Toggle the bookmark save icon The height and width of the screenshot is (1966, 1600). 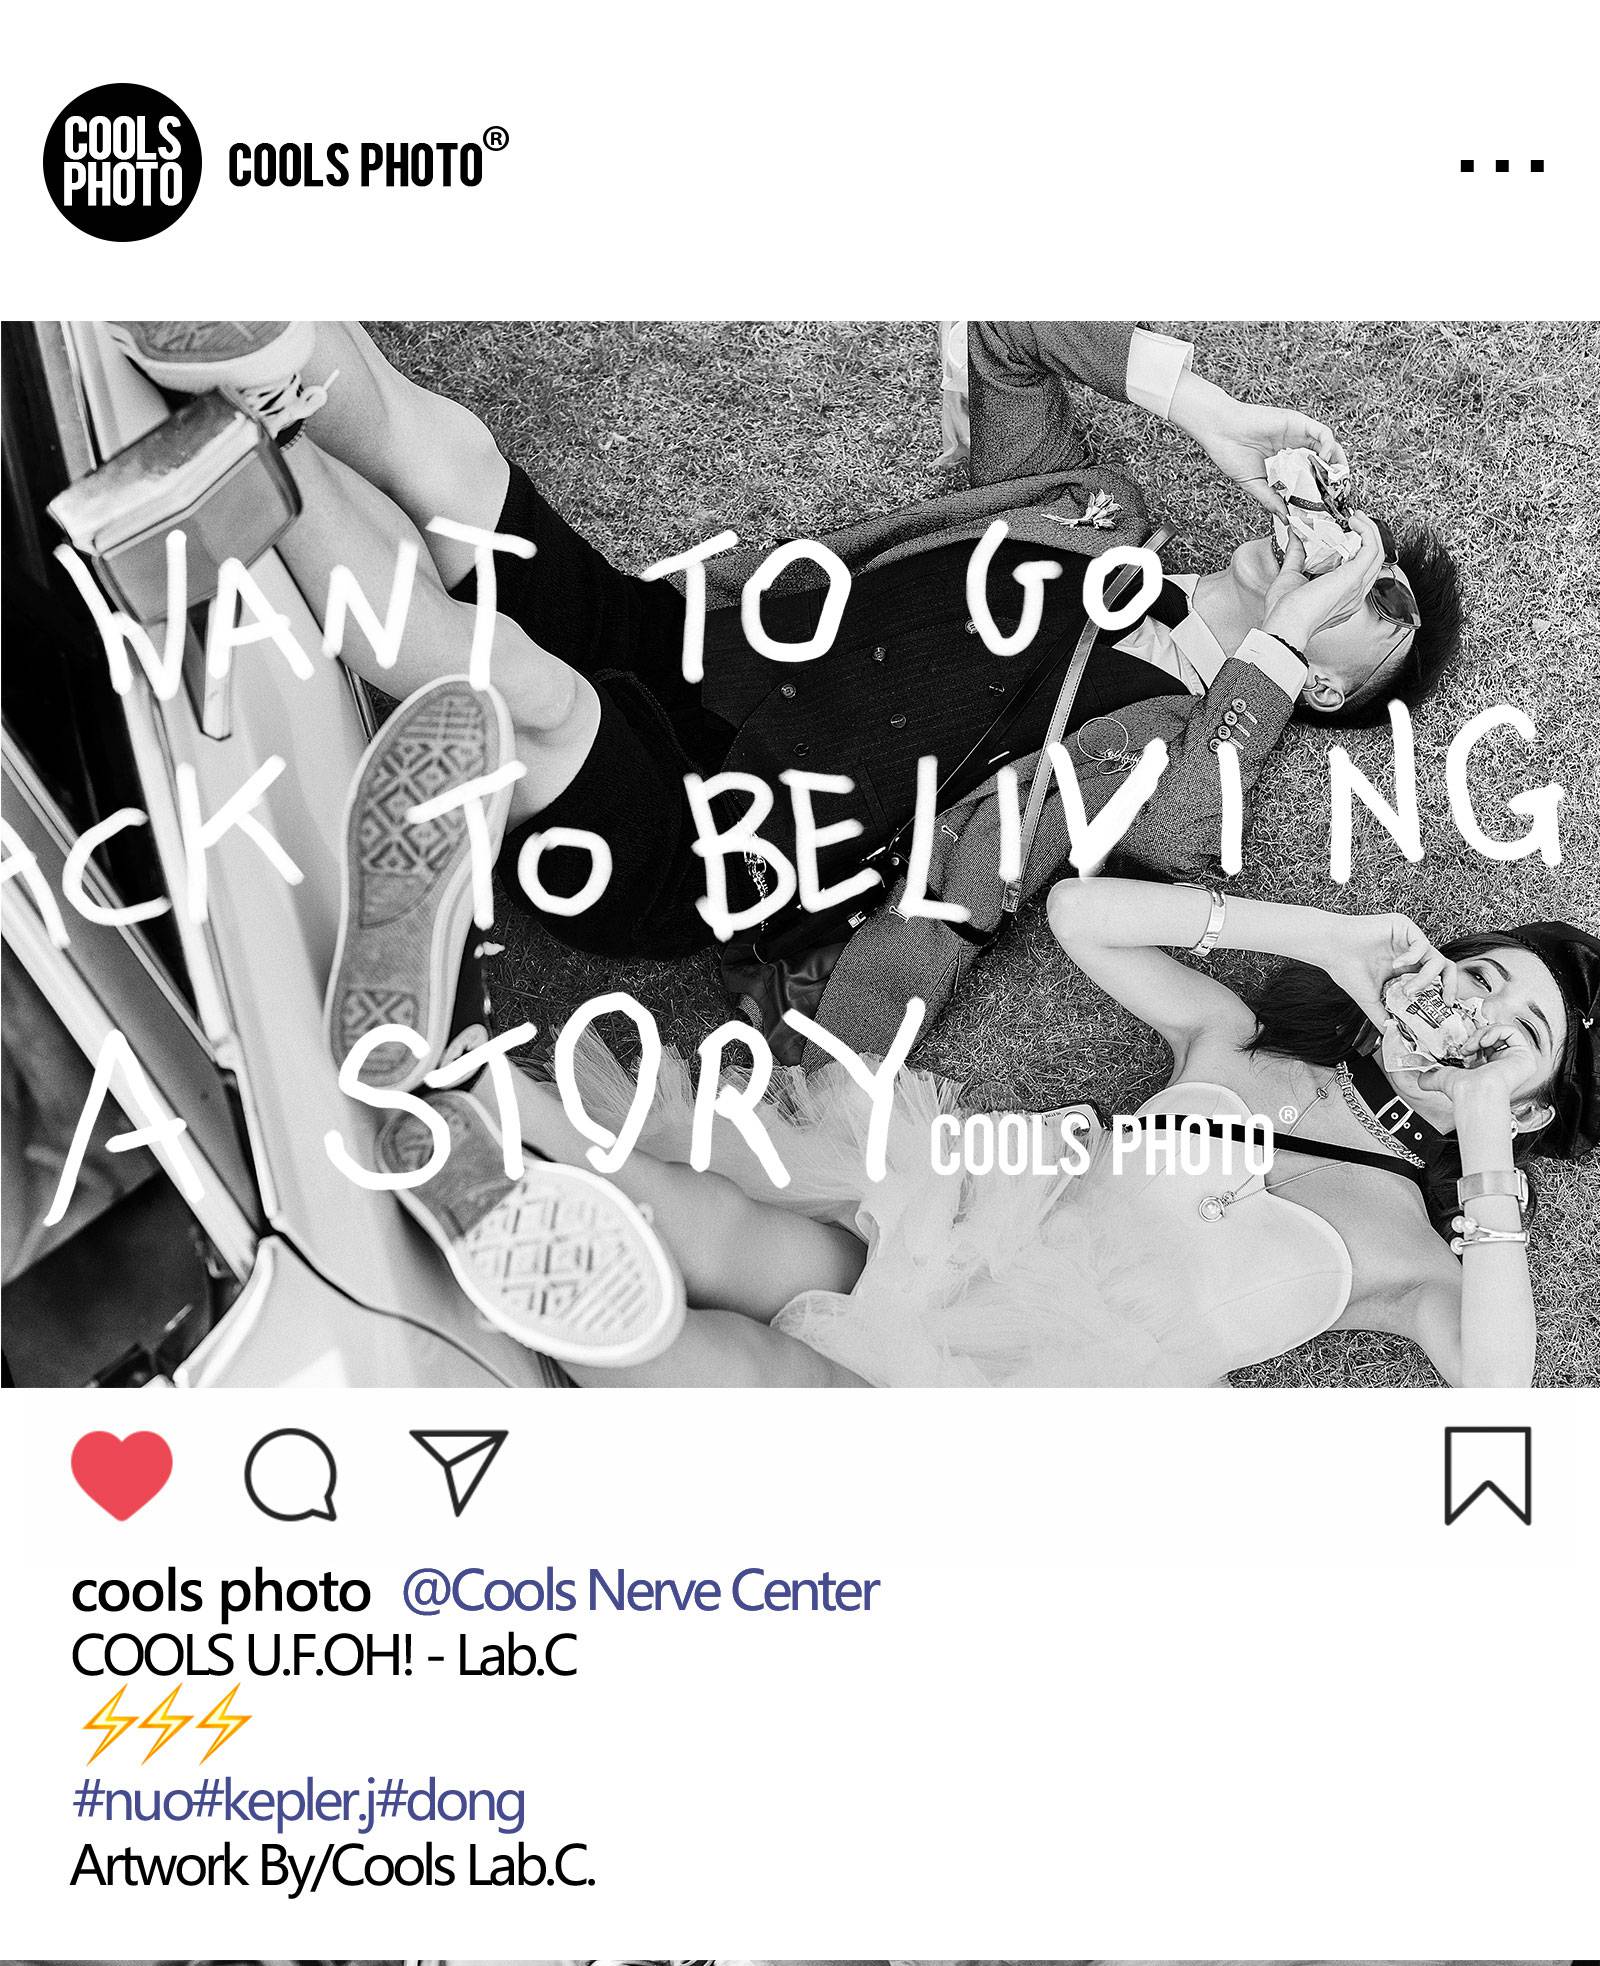(1488, 1476)
